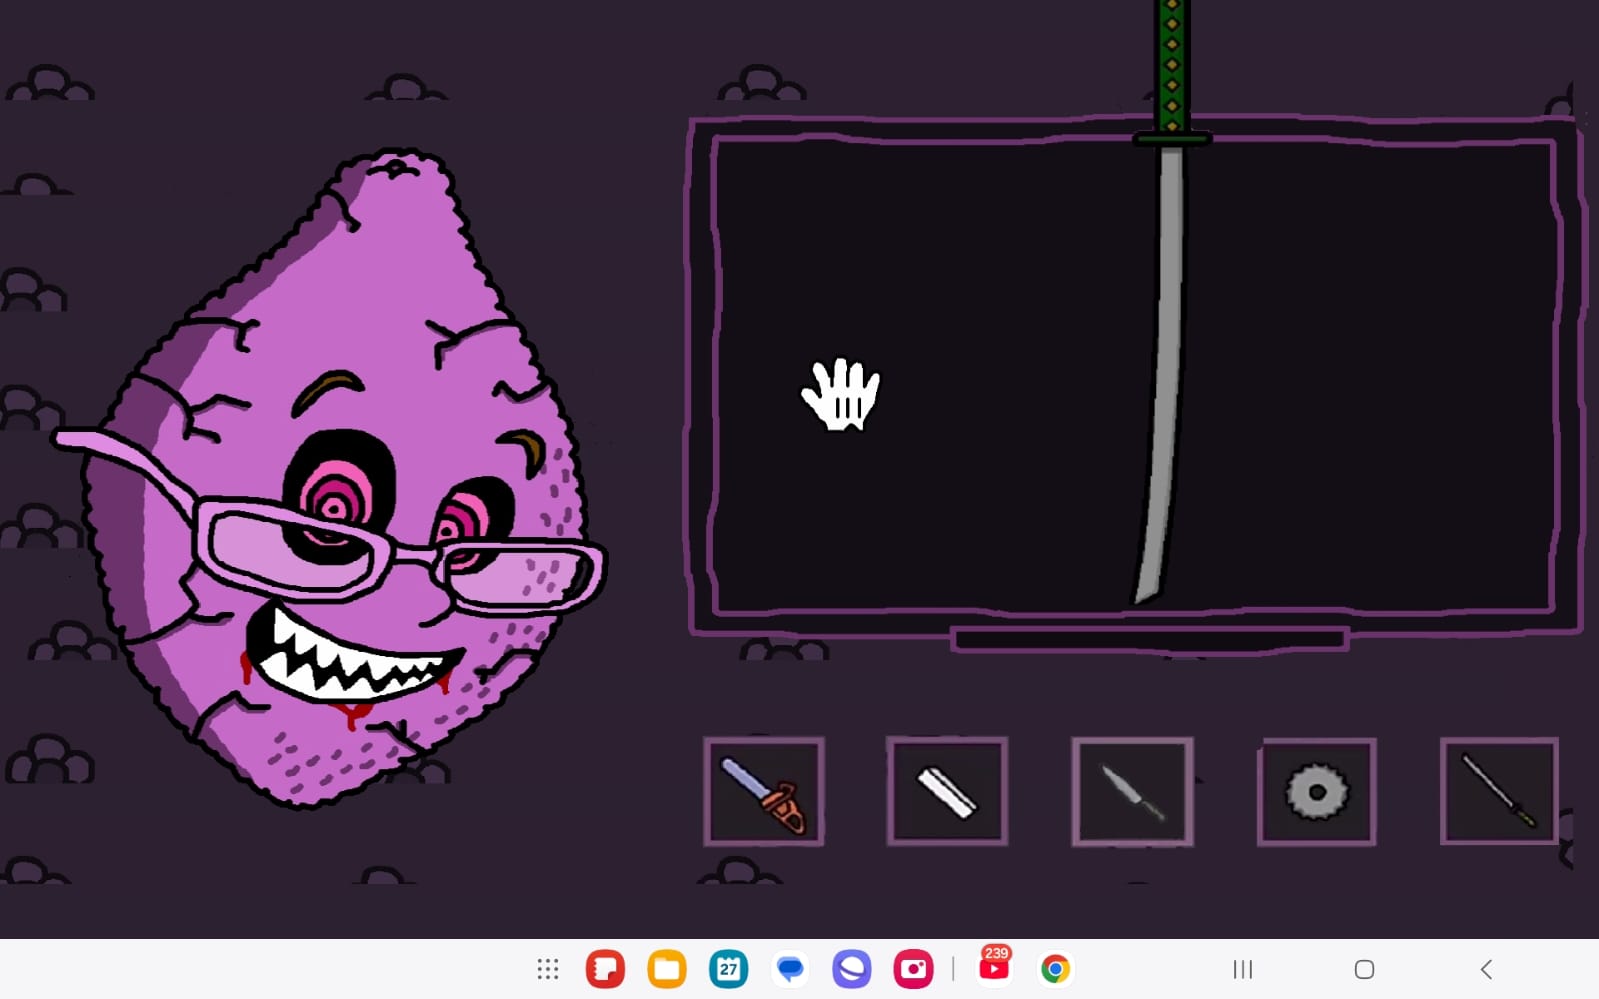
Task: Select the katana weapon slot
Action: [1500, 791]
